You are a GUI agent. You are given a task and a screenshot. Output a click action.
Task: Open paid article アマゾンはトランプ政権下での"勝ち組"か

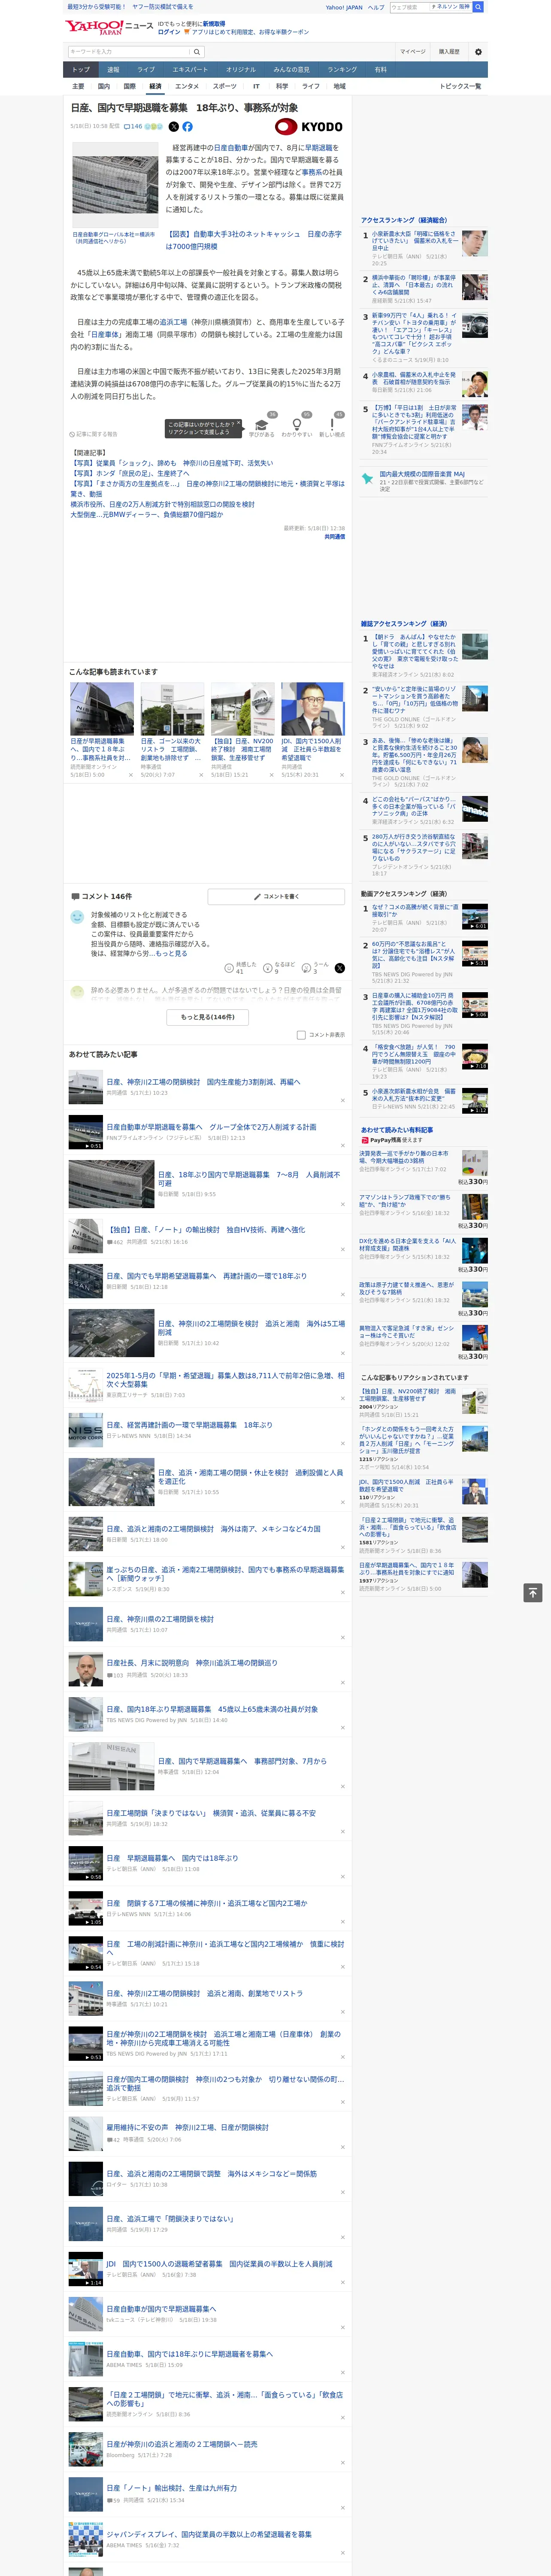[x=405, y=1200]
